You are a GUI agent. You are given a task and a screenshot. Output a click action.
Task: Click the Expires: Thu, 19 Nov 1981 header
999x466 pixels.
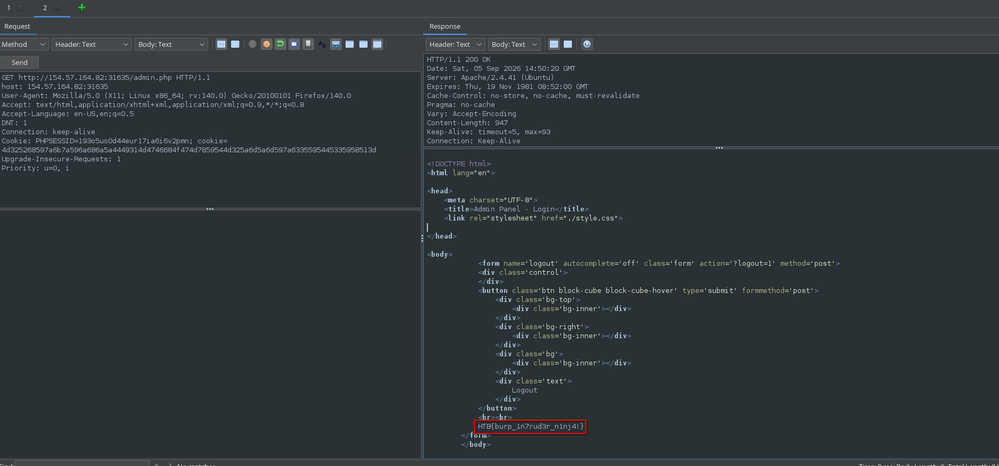(507, 87)
